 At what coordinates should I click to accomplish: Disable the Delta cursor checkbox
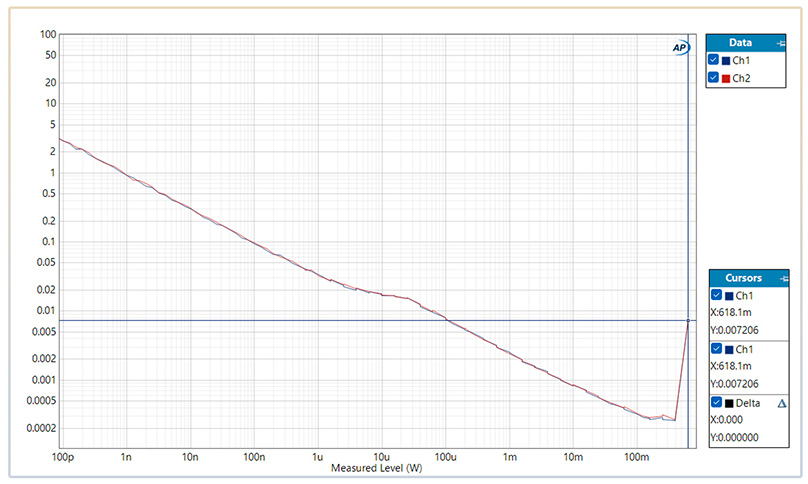715,403
